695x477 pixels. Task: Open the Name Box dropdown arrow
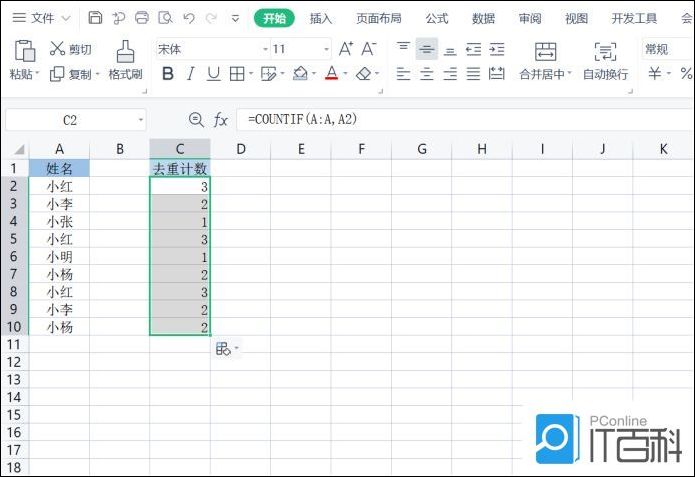[x=141, y=120]
